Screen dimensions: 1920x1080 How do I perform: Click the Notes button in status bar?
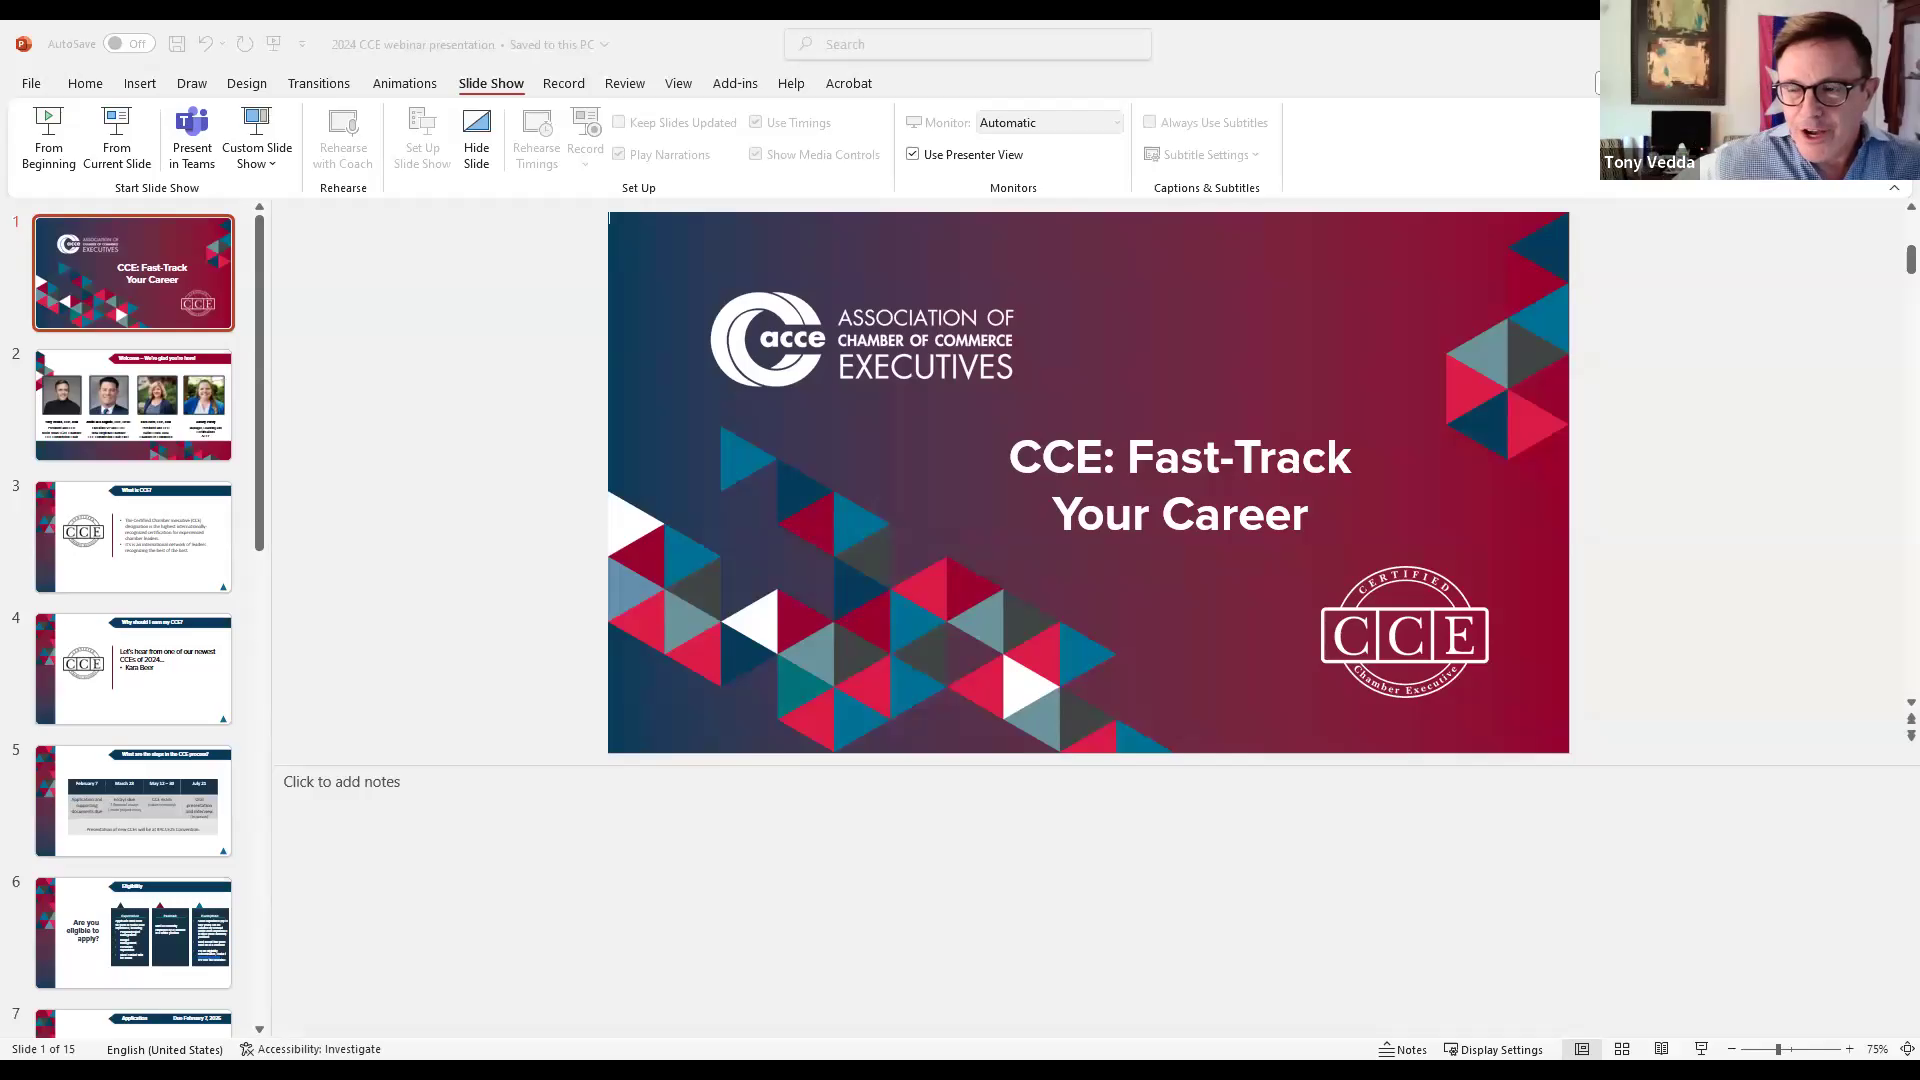click(1403, 1049)
